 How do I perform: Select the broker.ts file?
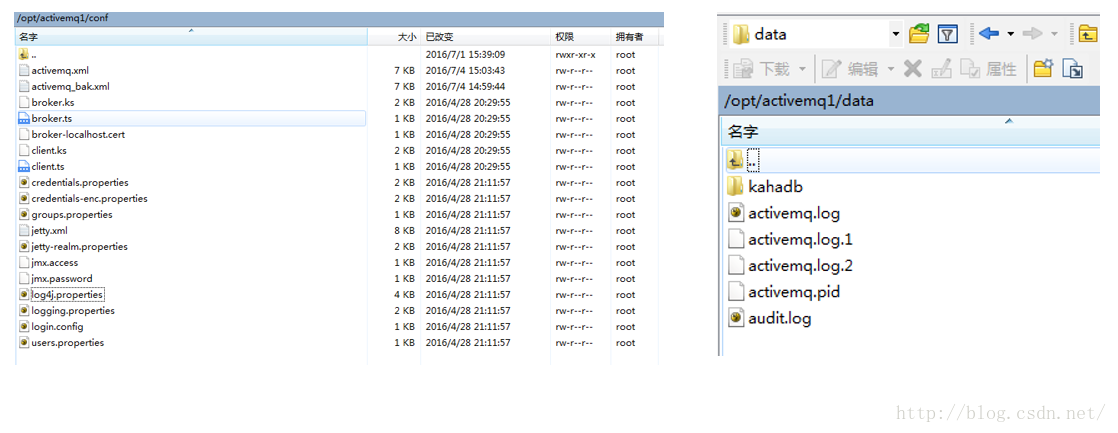51,118
